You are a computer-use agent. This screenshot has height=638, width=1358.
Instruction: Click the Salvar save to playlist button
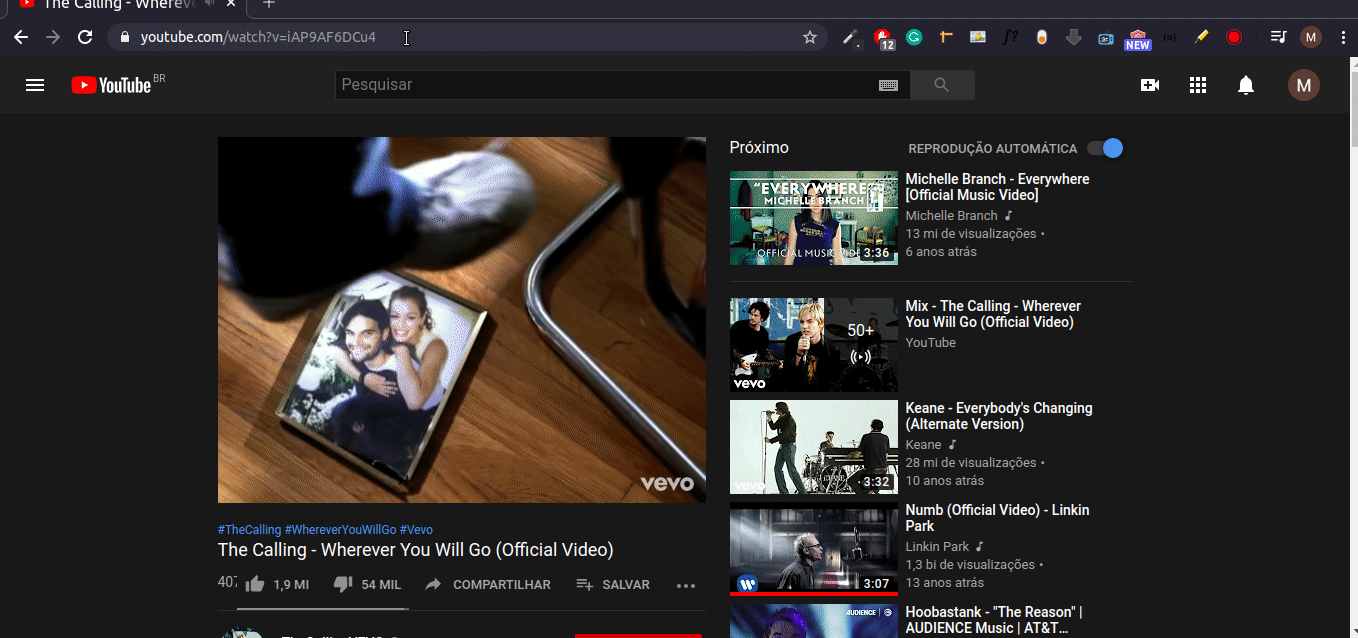(x=613, y=584)
